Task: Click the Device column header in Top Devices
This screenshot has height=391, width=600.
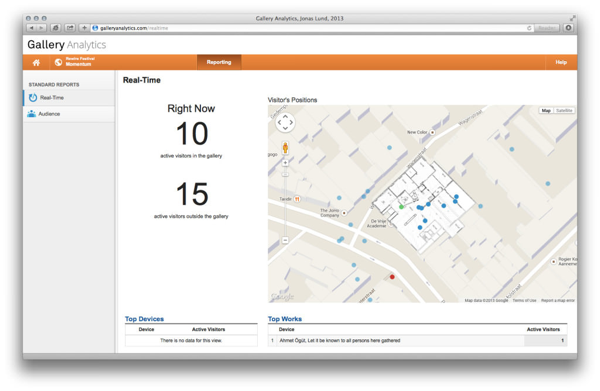Action: pos(146,329)
